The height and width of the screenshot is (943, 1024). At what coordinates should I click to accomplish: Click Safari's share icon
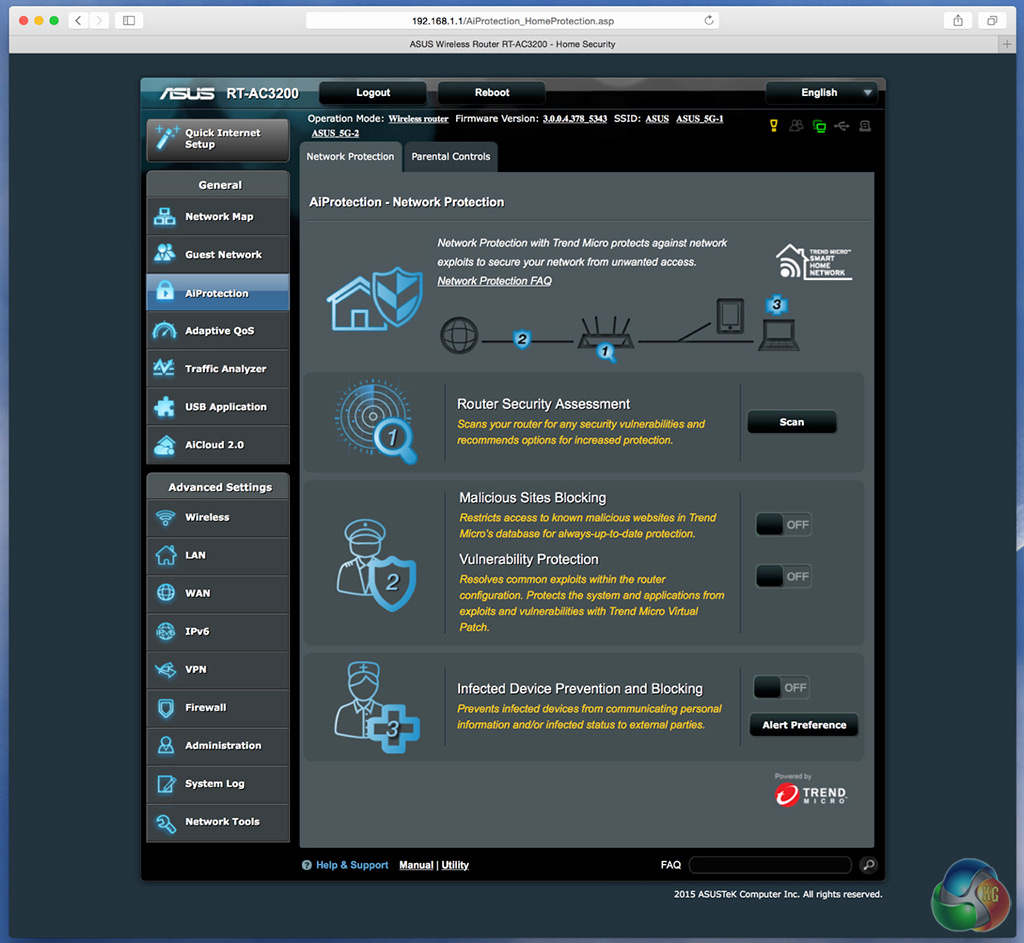coord(958,20)
